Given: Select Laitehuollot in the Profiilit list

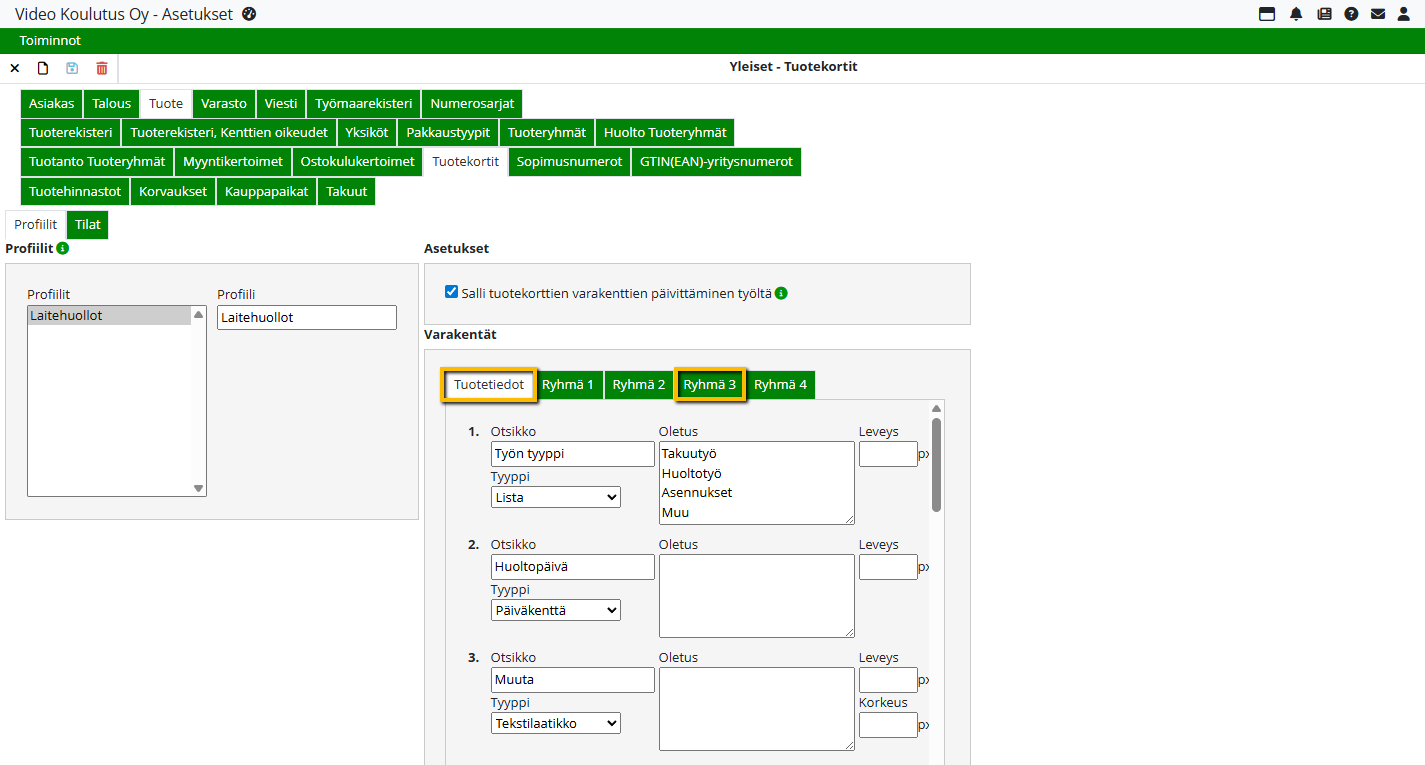Looking at the screenshot, I should 108,316.
